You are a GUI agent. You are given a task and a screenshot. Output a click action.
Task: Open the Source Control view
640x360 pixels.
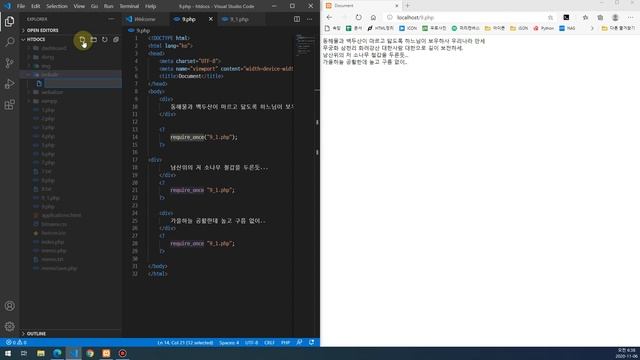(x=9, y=63)
